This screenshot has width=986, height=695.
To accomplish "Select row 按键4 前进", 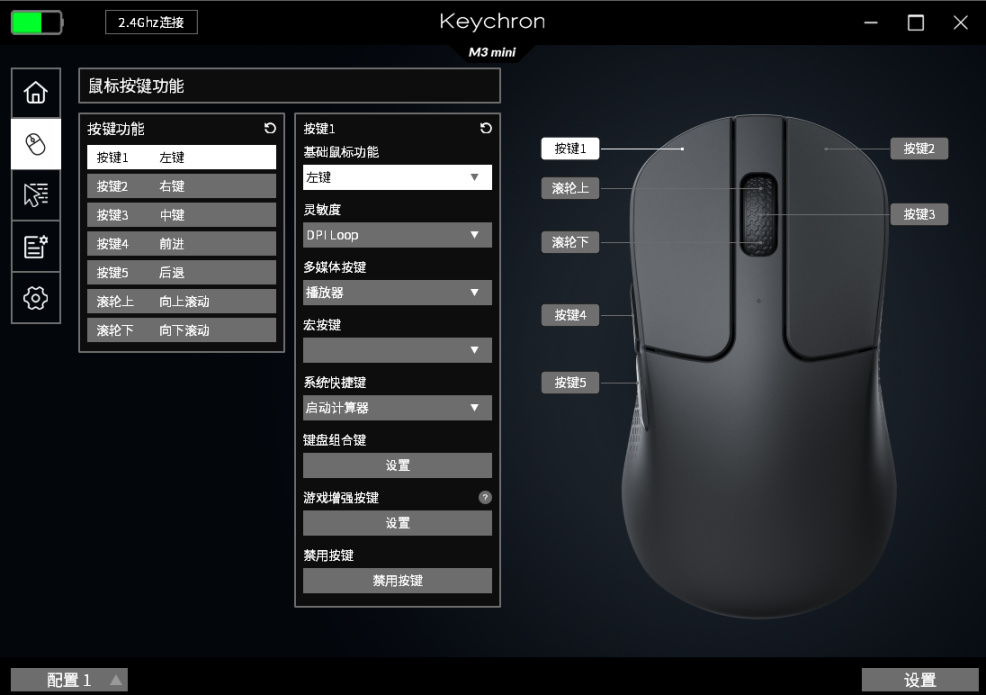I will tap(181, 243).
